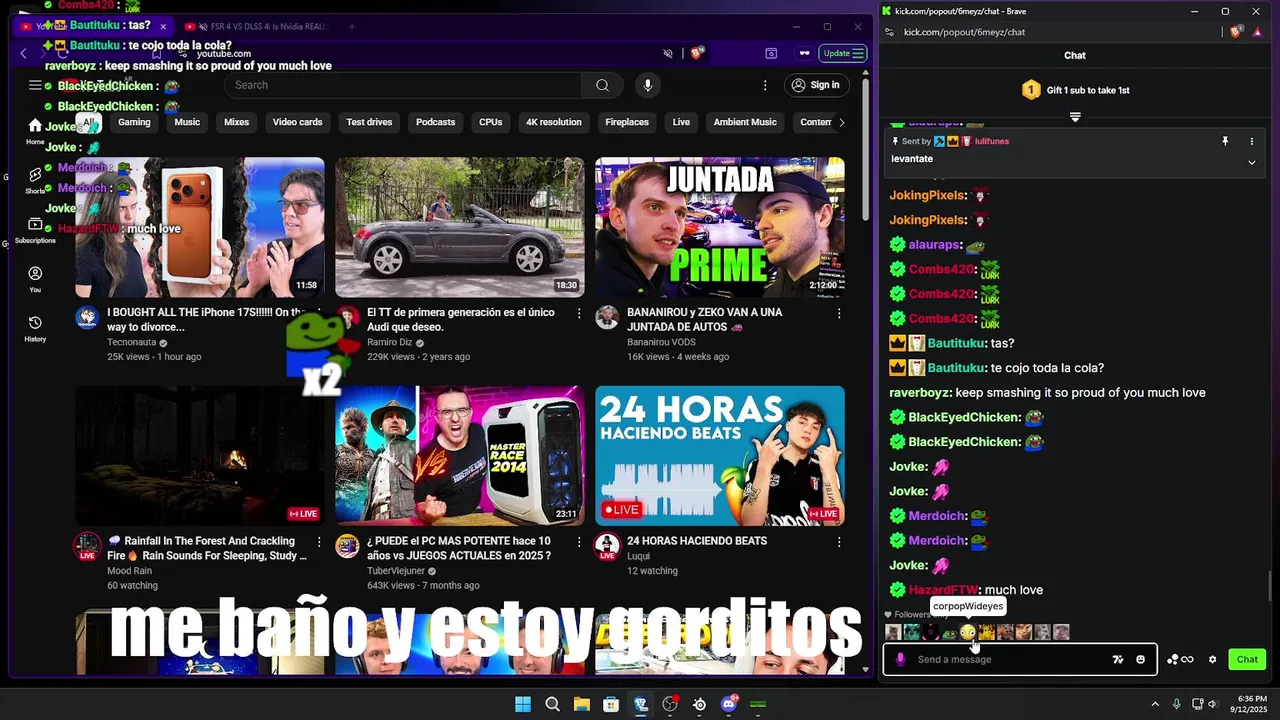Open TuberViejuner channel link
Image resolution: width=1280 pixels, height=720 pixels.
[396, 571]
